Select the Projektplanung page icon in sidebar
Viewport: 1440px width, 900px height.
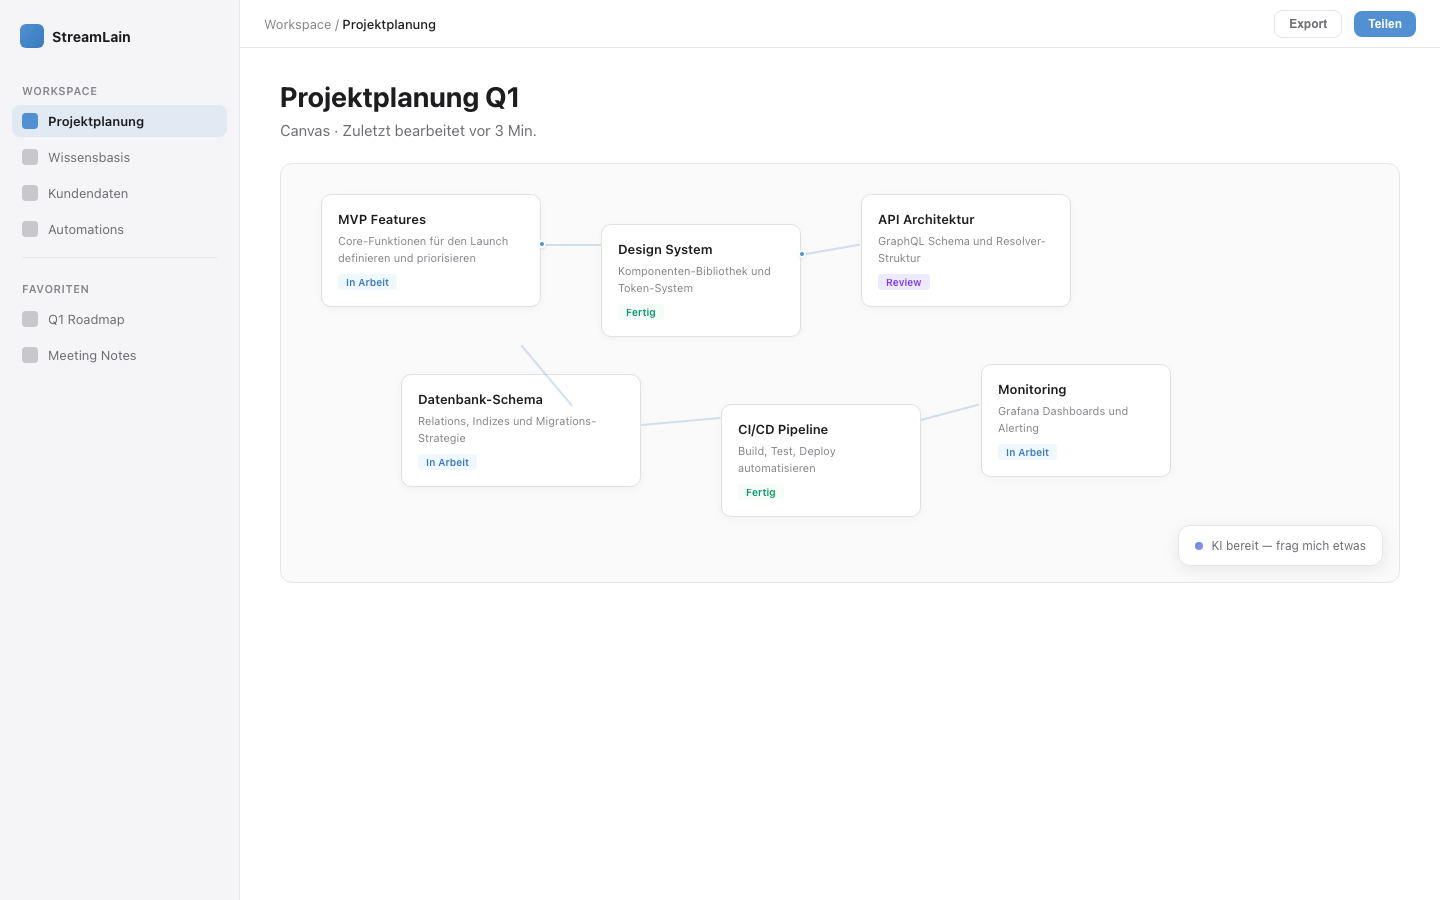pos(30,121)
